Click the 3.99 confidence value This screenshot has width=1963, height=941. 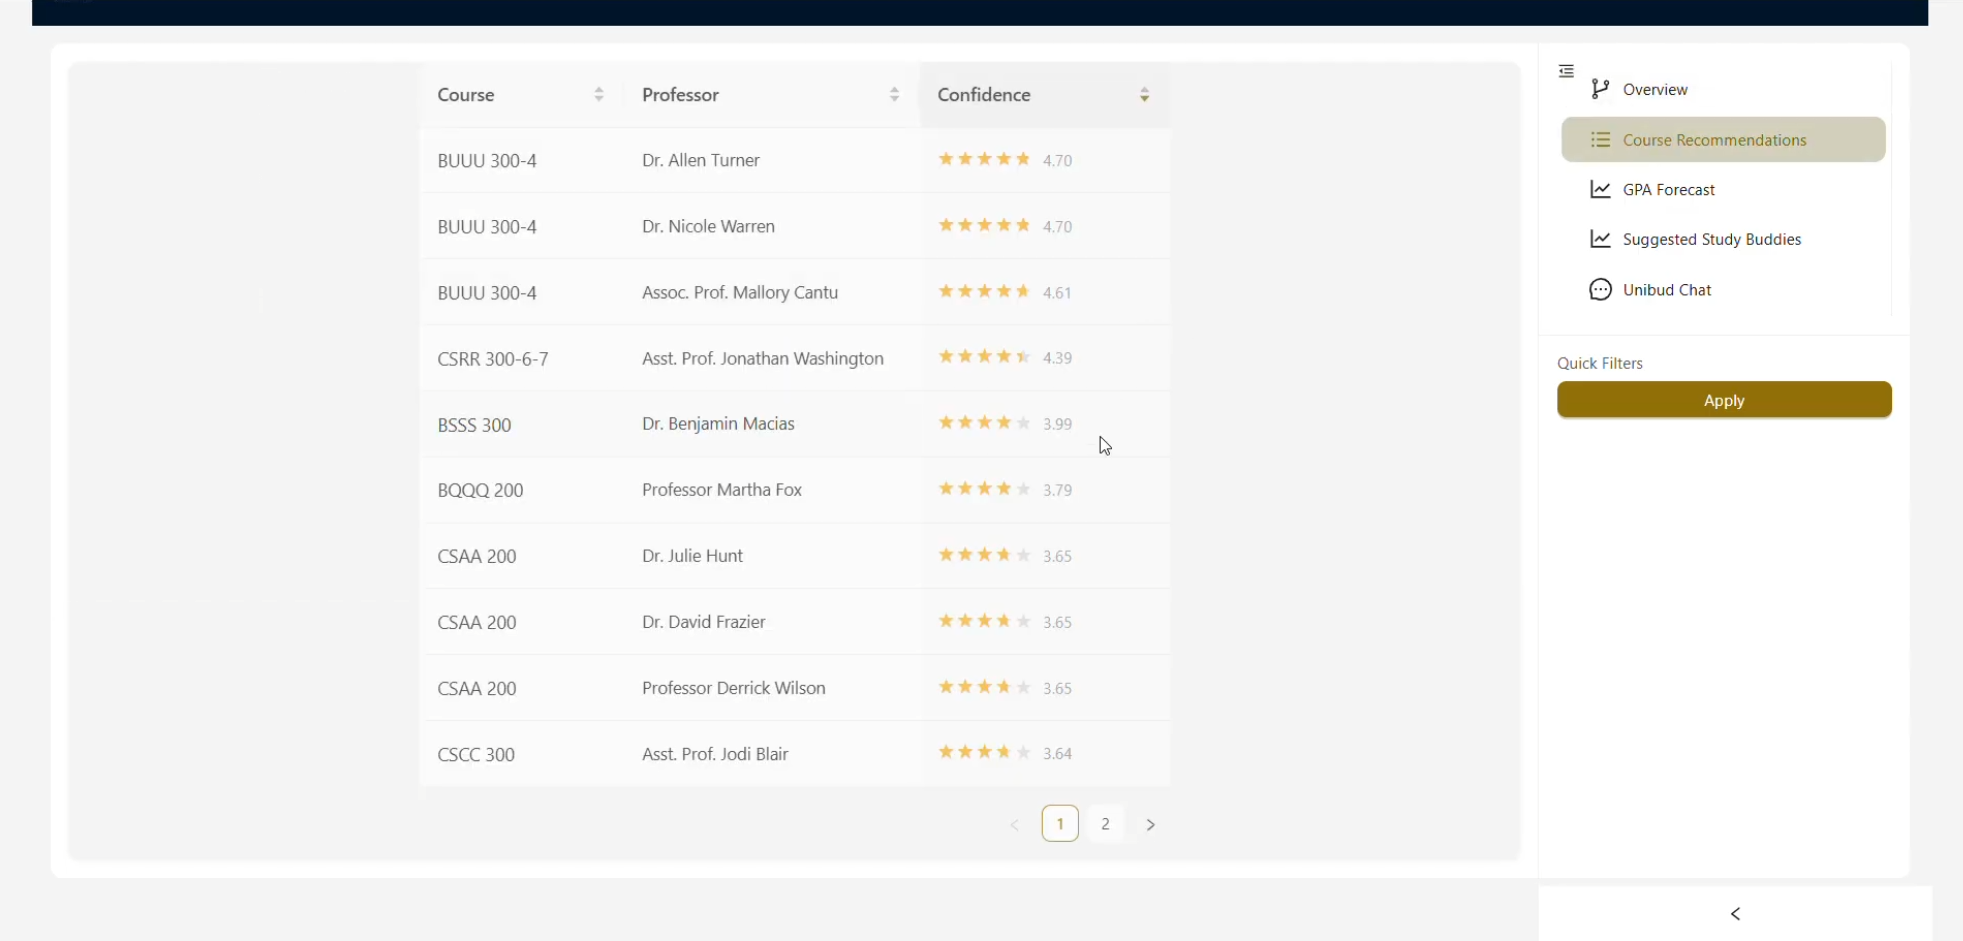[1058, 424]
